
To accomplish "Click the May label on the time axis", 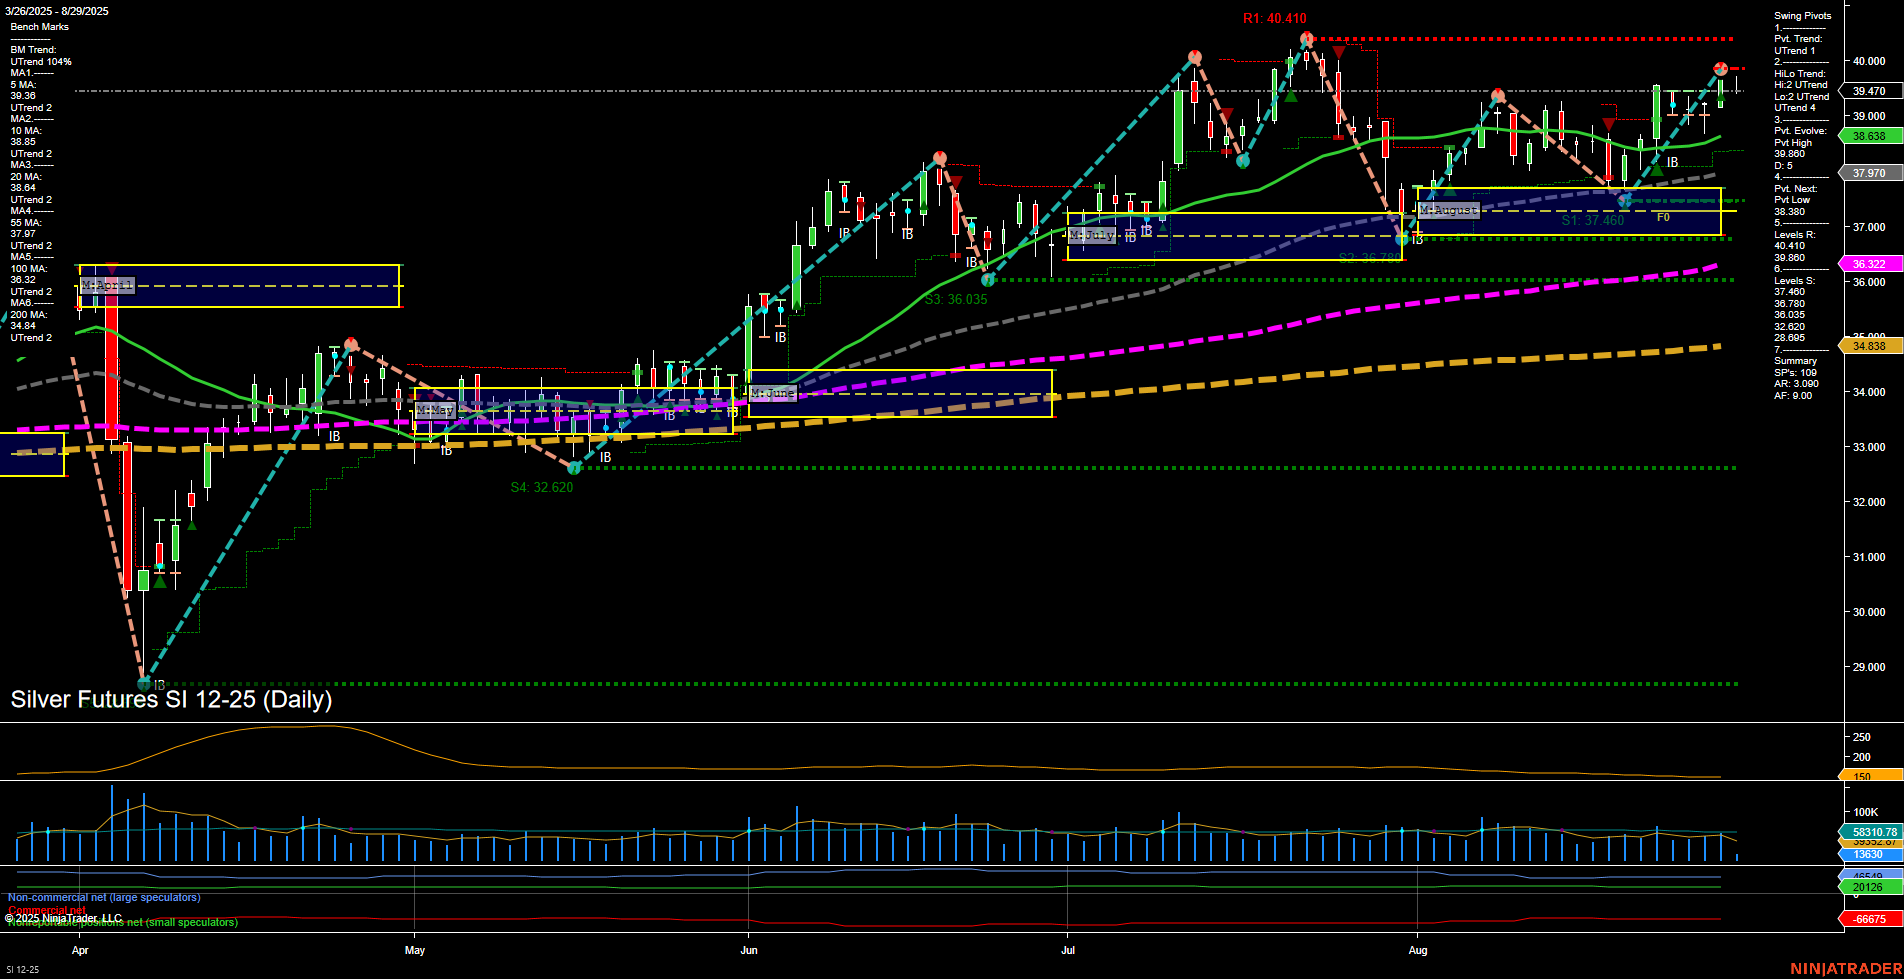I will tap(415, 950).
